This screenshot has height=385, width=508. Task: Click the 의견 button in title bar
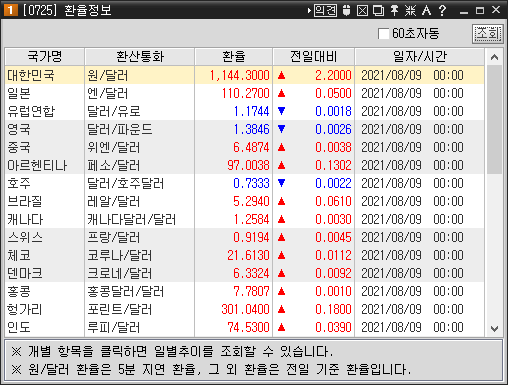325,11
